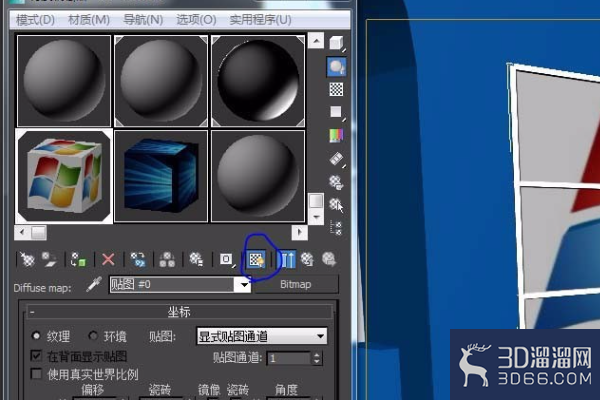Click Select by Material icon
Viewport: 600px width, 400px height.
pyautogui.click(x=336, y=205)
